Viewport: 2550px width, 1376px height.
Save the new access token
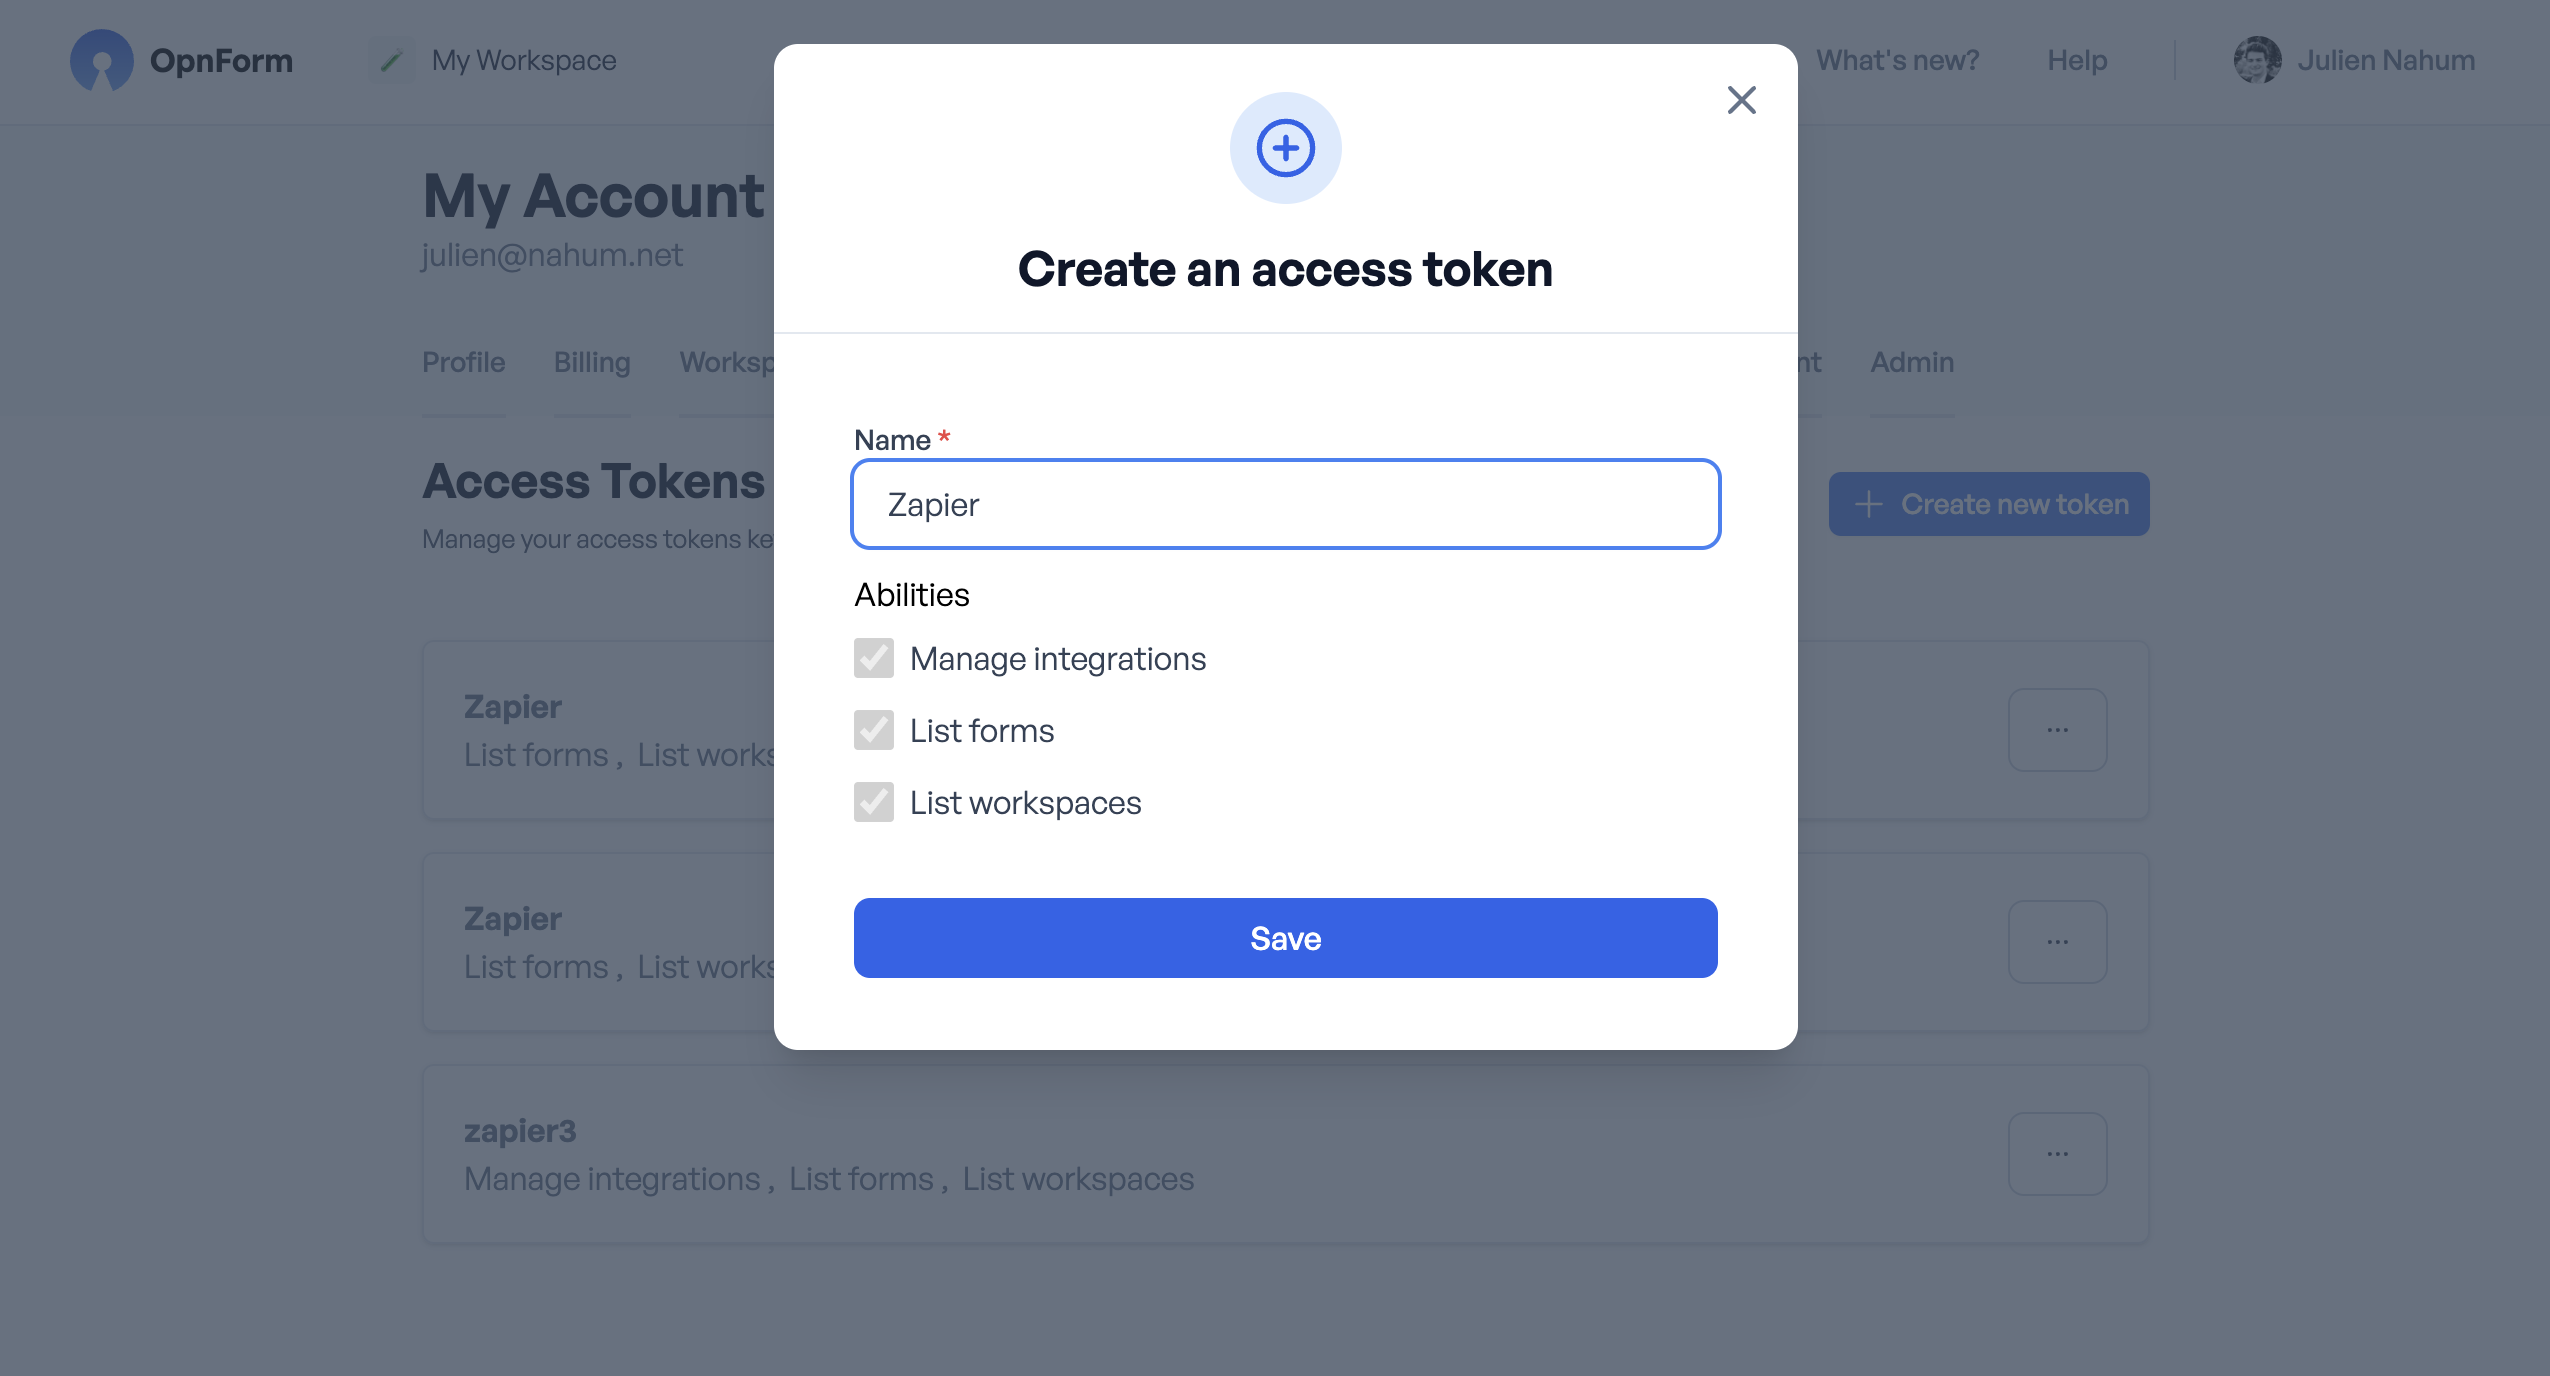(1285, 937)
